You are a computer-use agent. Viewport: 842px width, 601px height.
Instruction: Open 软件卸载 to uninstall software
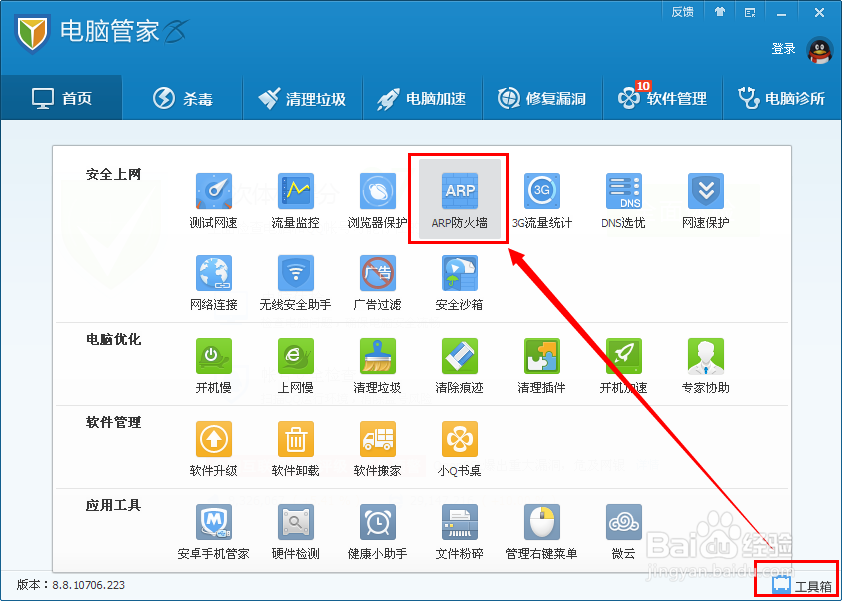click(295, 444)
